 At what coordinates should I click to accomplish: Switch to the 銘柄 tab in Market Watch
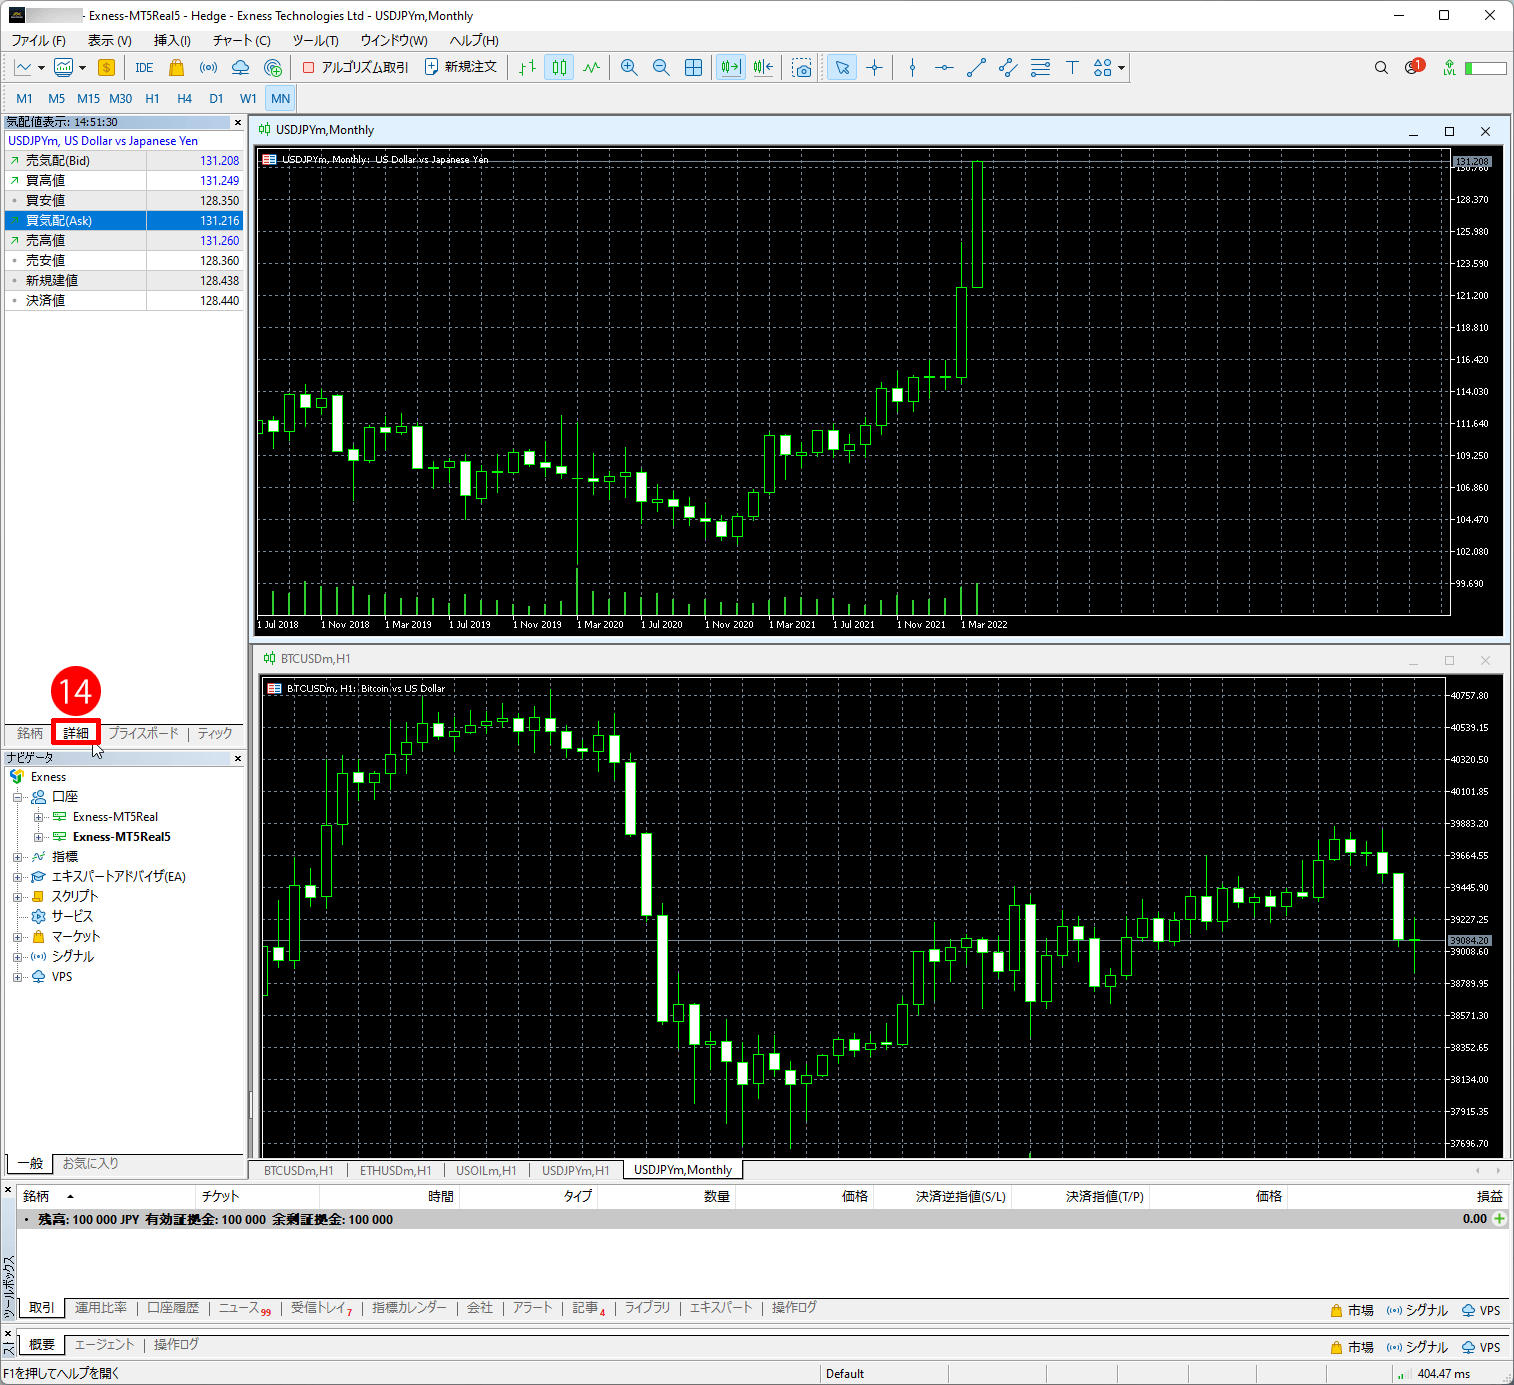pos(30,733)
